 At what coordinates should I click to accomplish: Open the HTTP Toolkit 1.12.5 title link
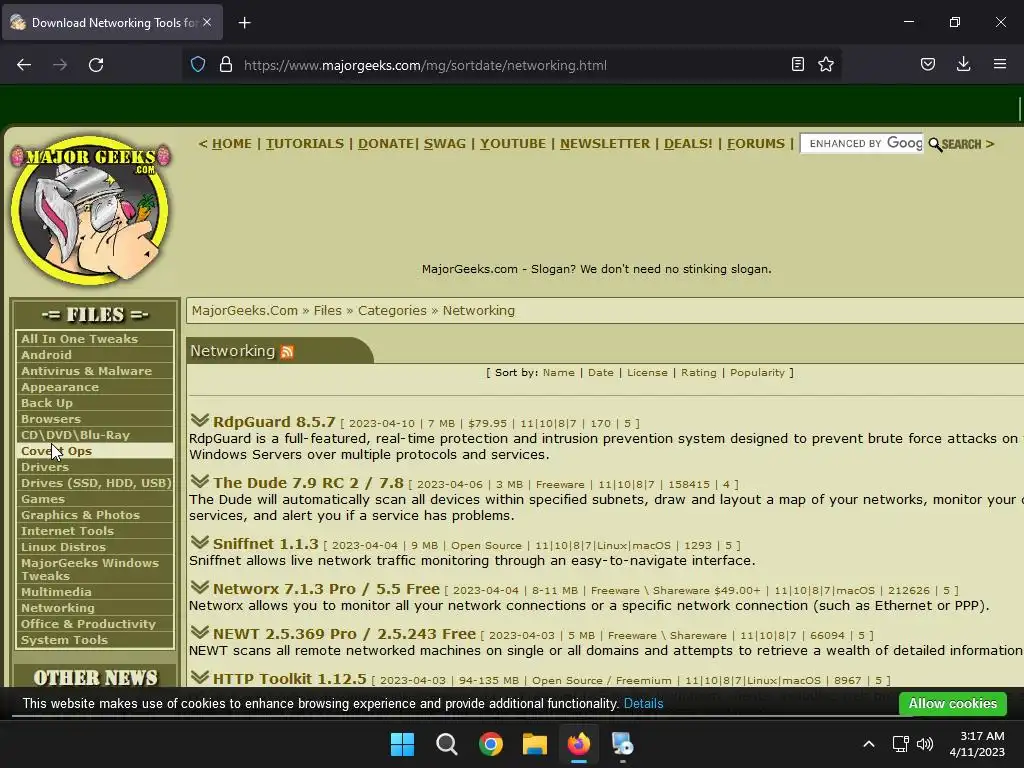point(290,679)
